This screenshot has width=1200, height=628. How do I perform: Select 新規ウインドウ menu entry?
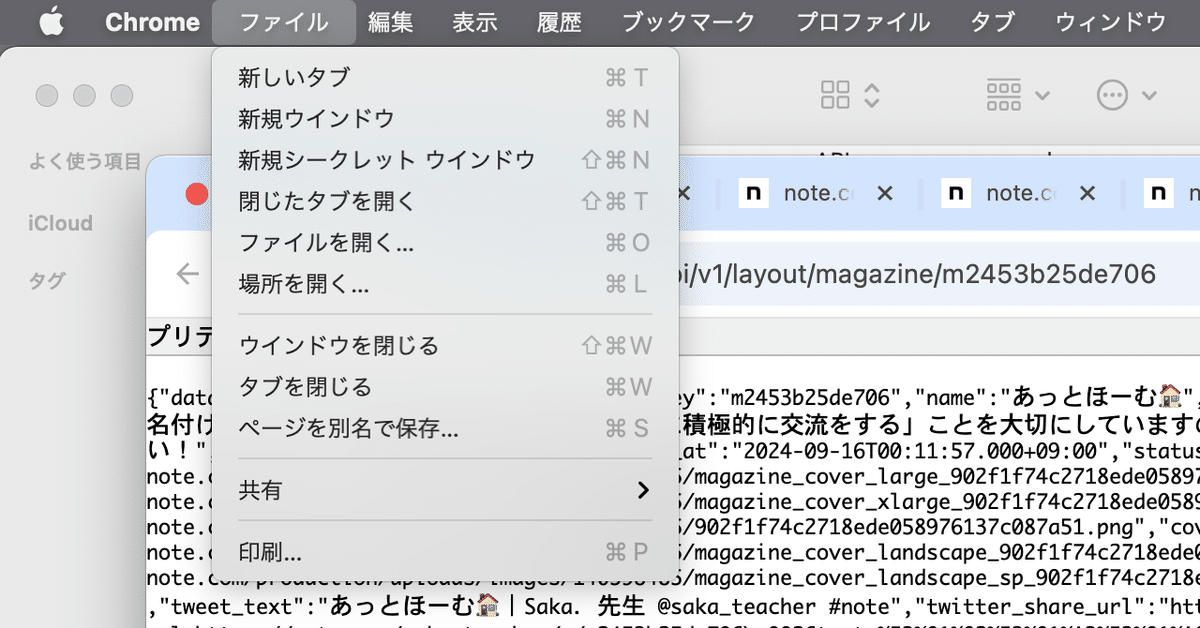point(446,119)
